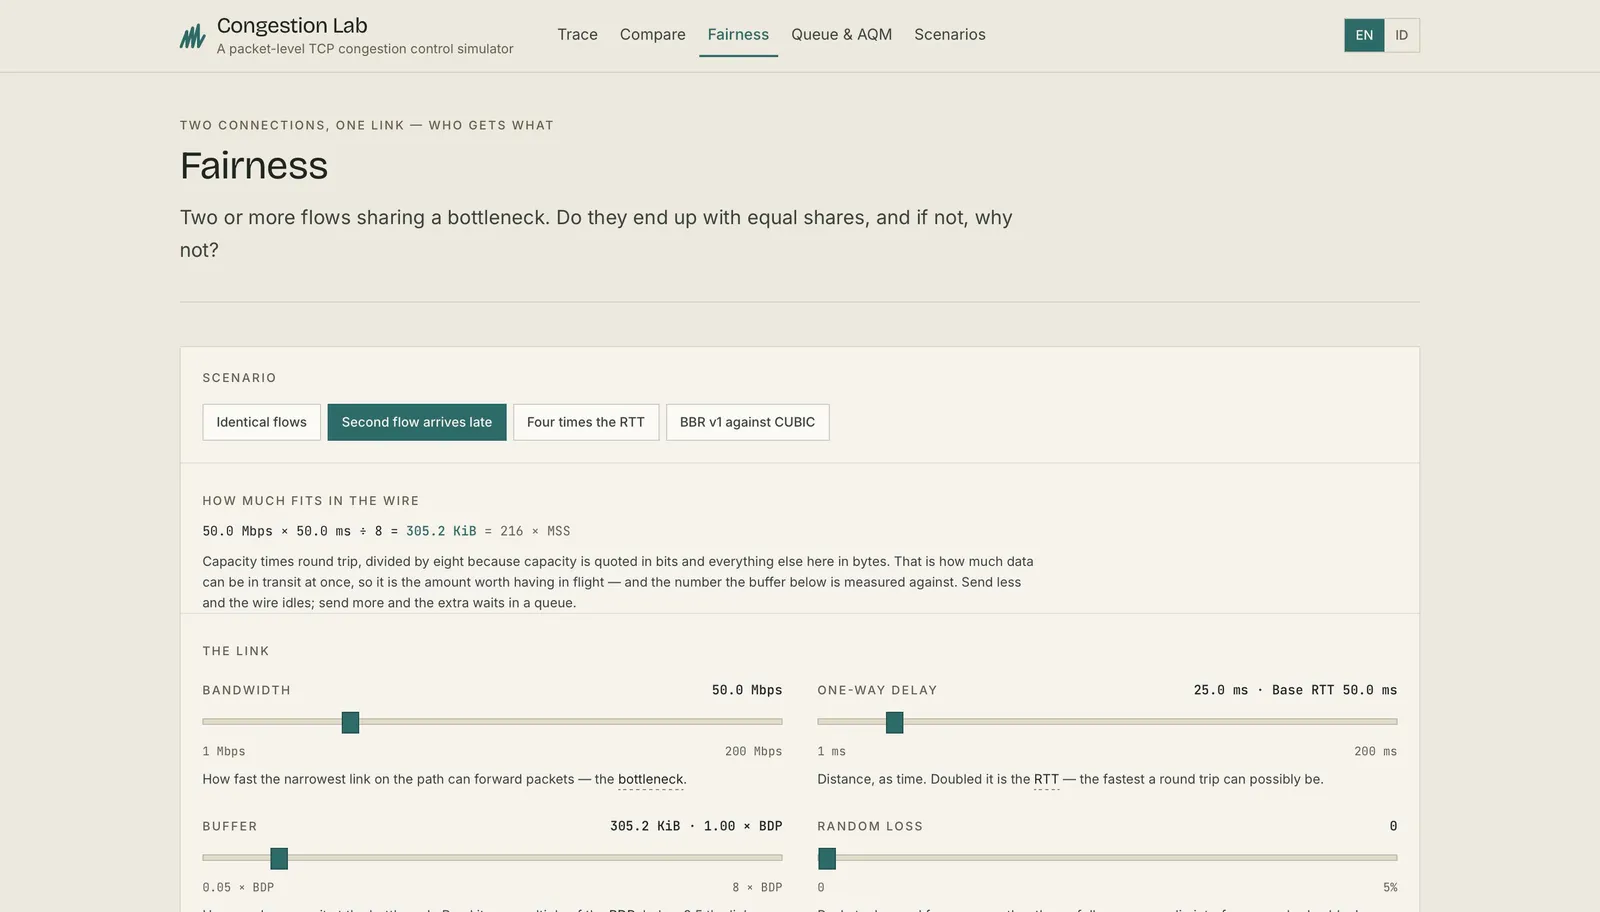1600x912 pixels.
Task: Choose Second flow arrives late scenario
Action: pyautogui.click(x=417, y=422)
